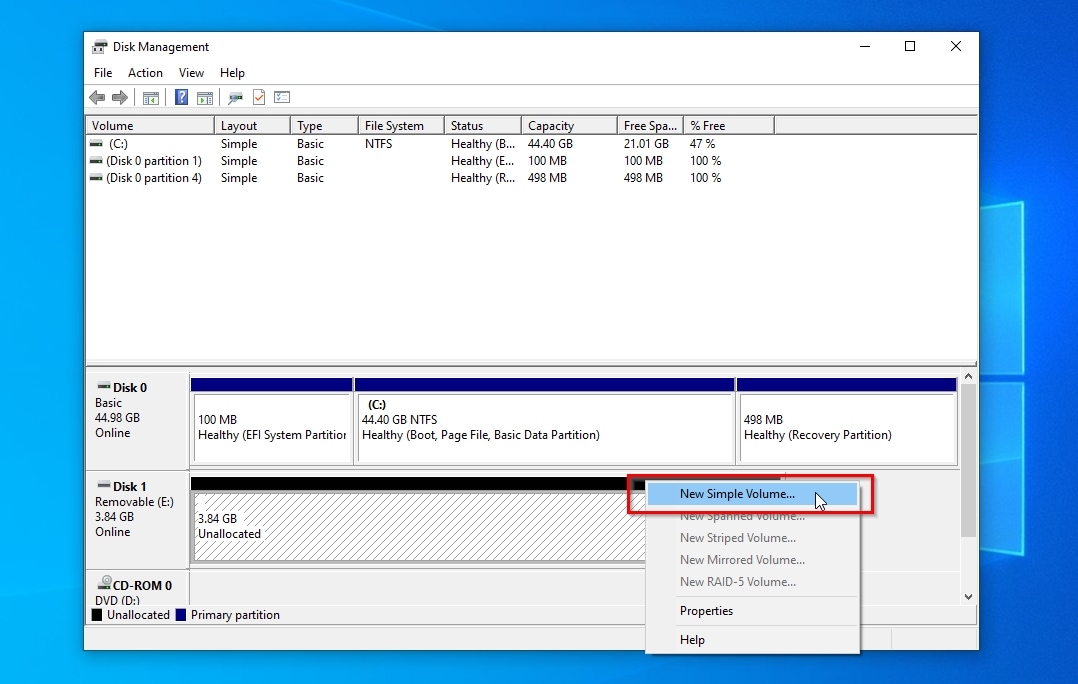Open the Action menu
The height and width of the screenshot is (684, 1078).
point(145,73)
